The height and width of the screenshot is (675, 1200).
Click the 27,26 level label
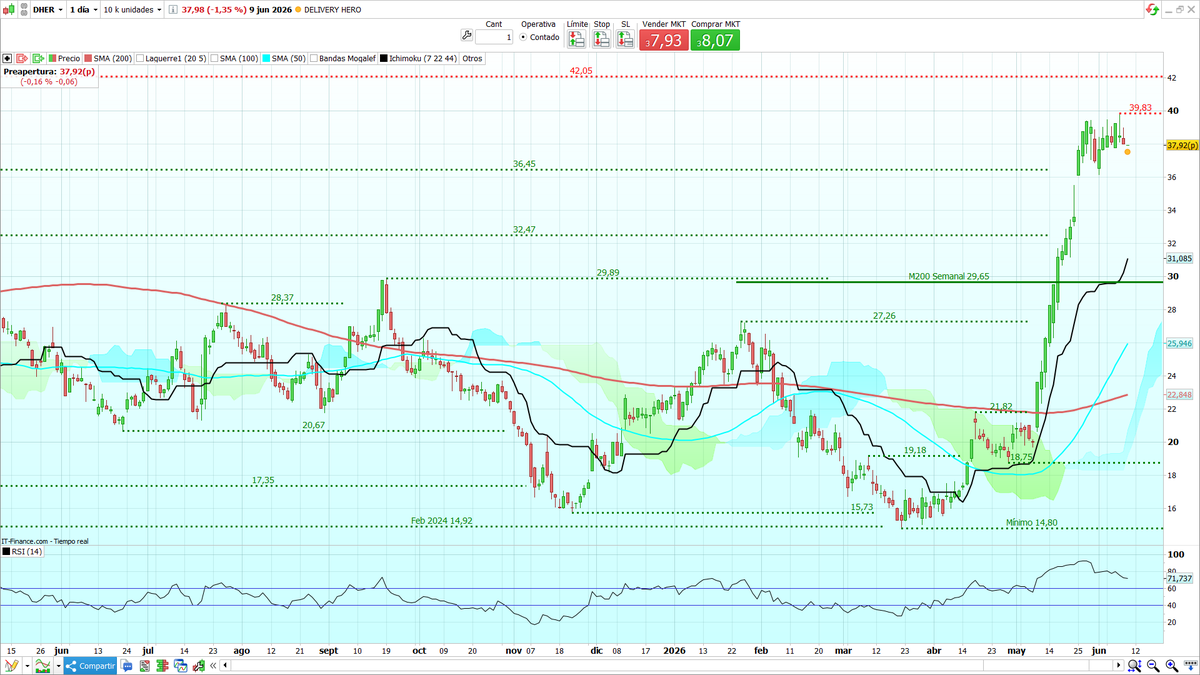[x=884, y=316]
